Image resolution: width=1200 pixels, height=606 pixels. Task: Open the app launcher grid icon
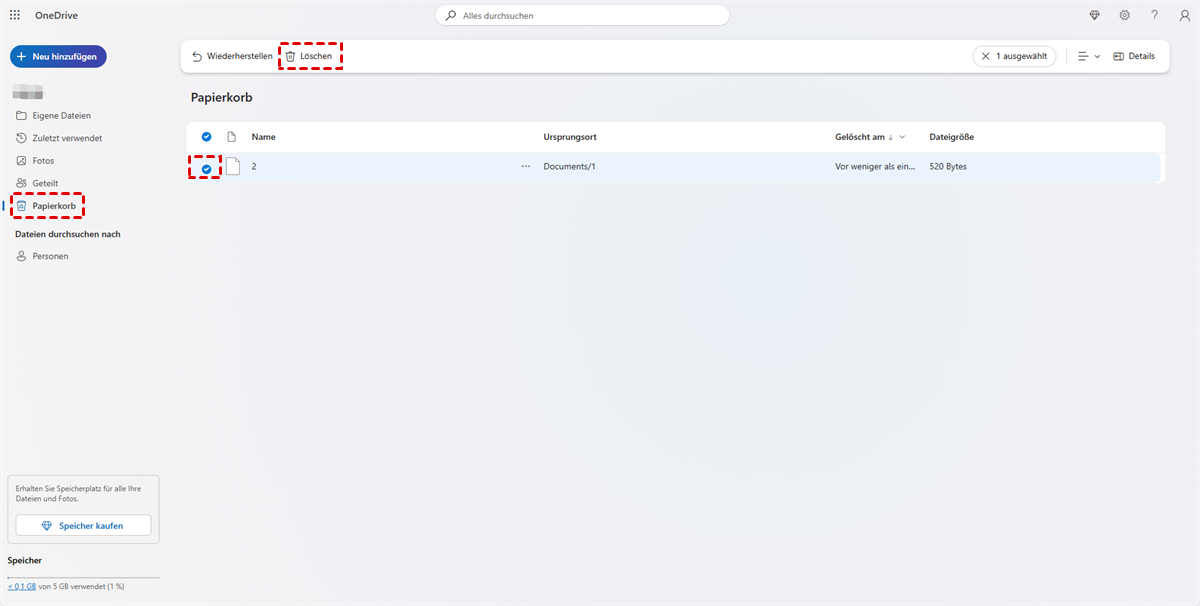click(x=15, y=15)
